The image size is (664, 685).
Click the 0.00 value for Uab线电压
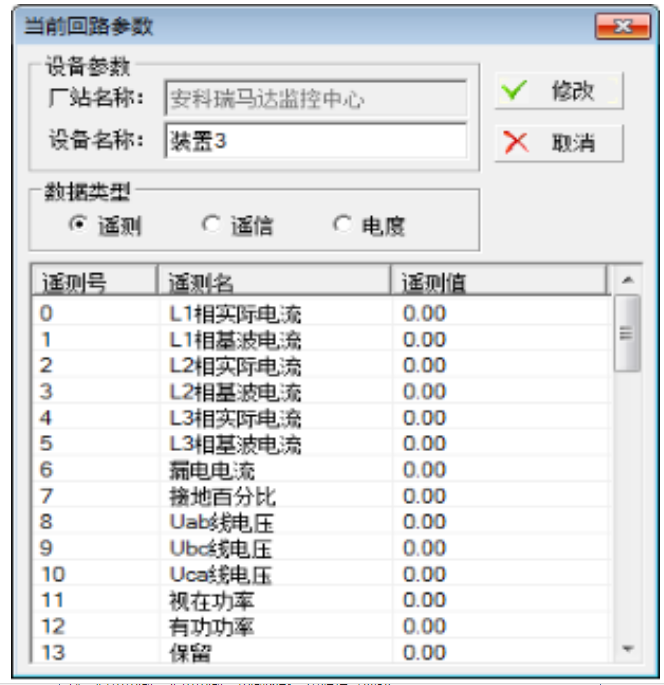(424, 522)
